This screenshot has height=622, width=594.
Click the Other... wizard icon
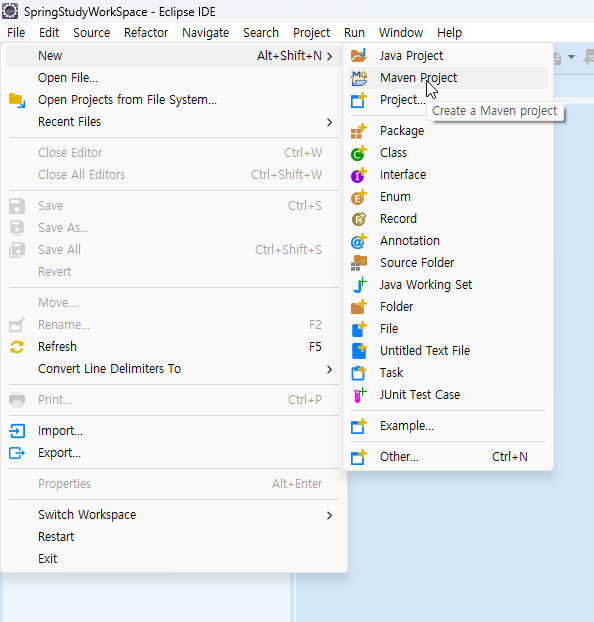359,457
